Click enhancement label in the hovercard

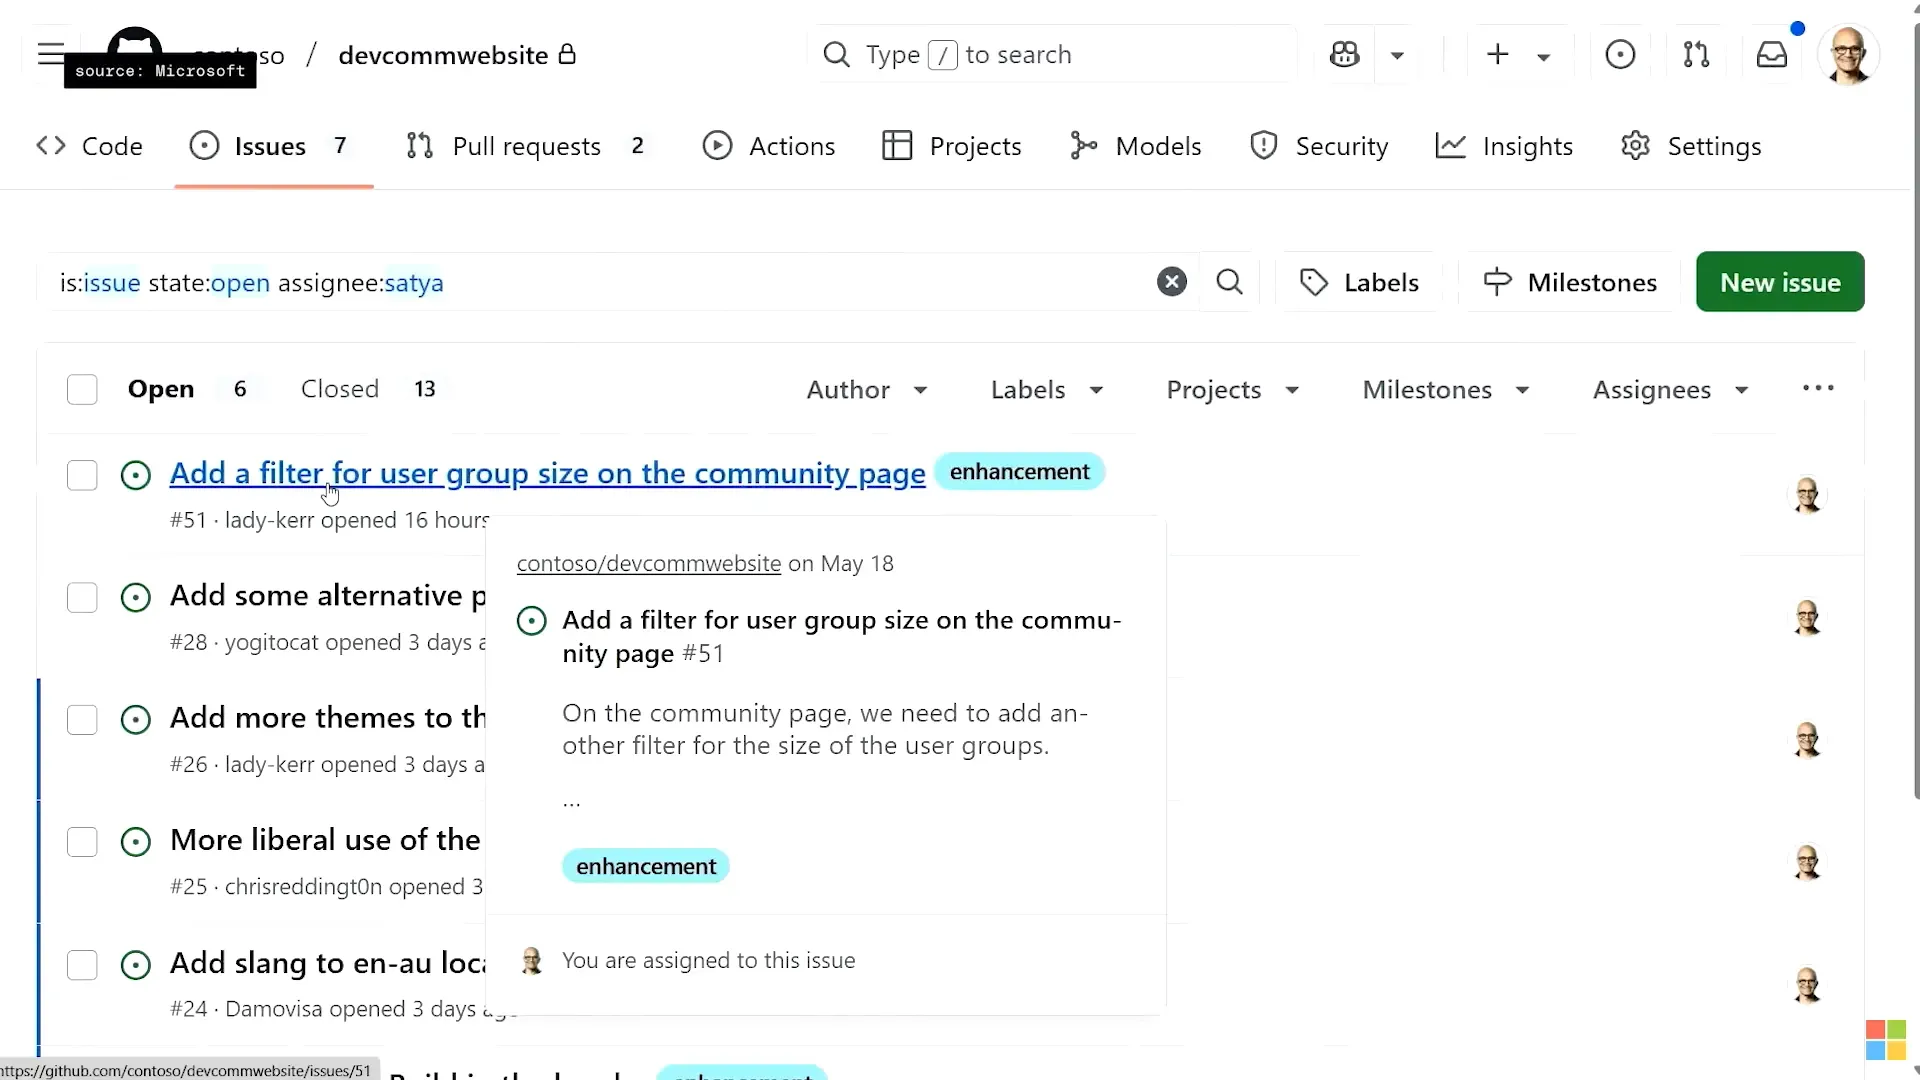pyautogui.click(x=646, y=866)
